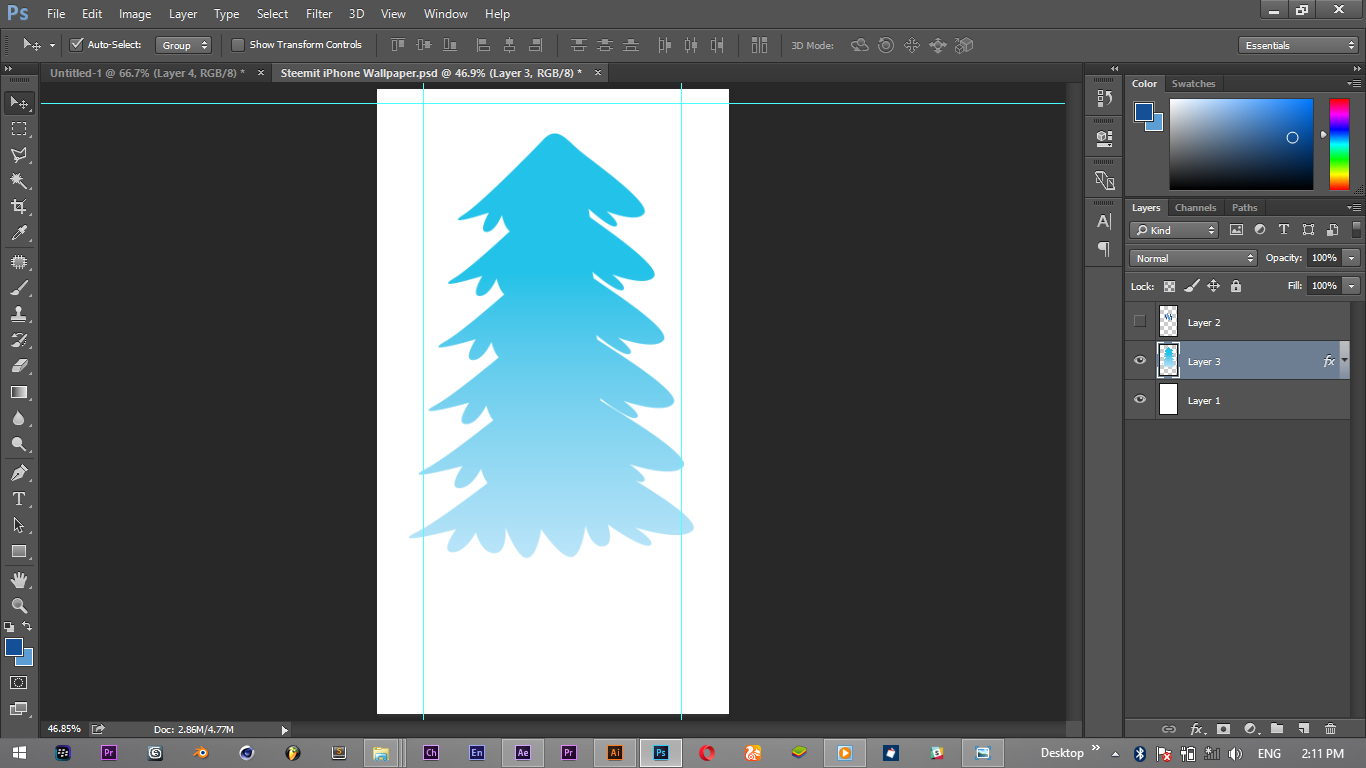This screenshot has width=1366, height=768.
Task: Select the Polygonal Lasso tool
Action: (x=19, y=155)
